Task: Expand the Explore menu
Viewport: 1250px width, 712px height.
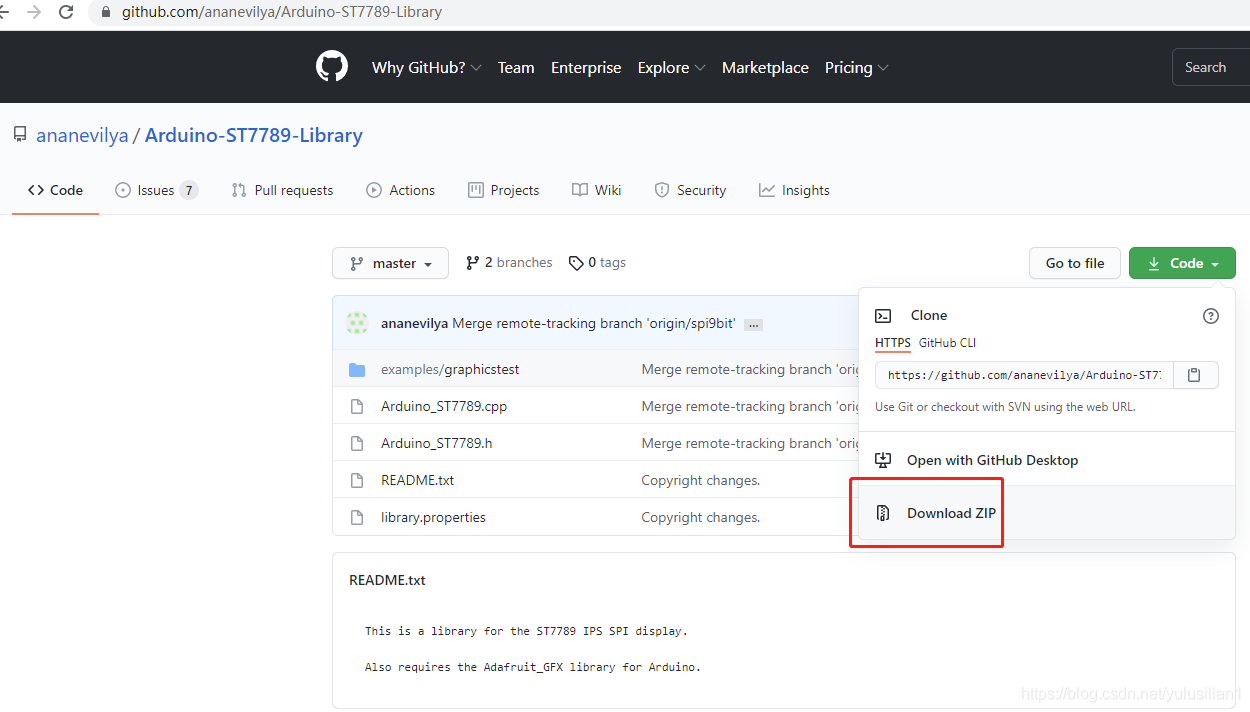Action: click(x=671, y=67)
